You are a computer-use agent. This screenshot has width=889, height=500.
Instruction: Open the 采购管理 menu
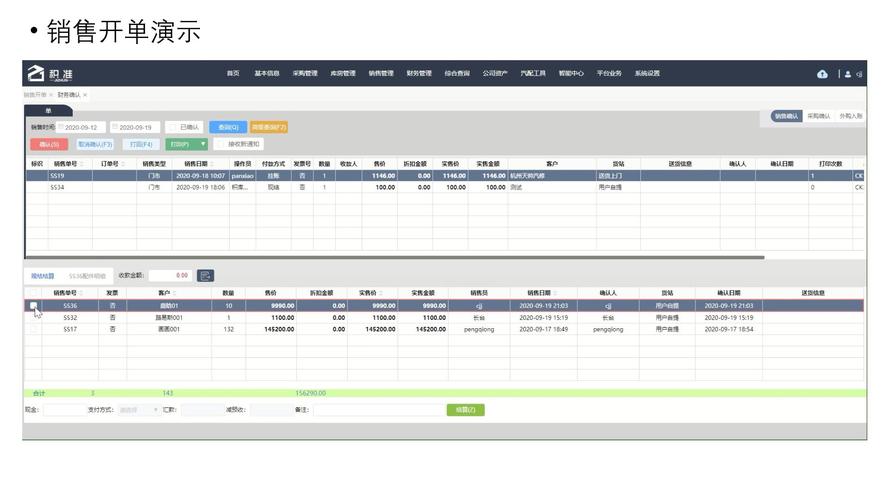pyautogui.click(x=305, y=73)
